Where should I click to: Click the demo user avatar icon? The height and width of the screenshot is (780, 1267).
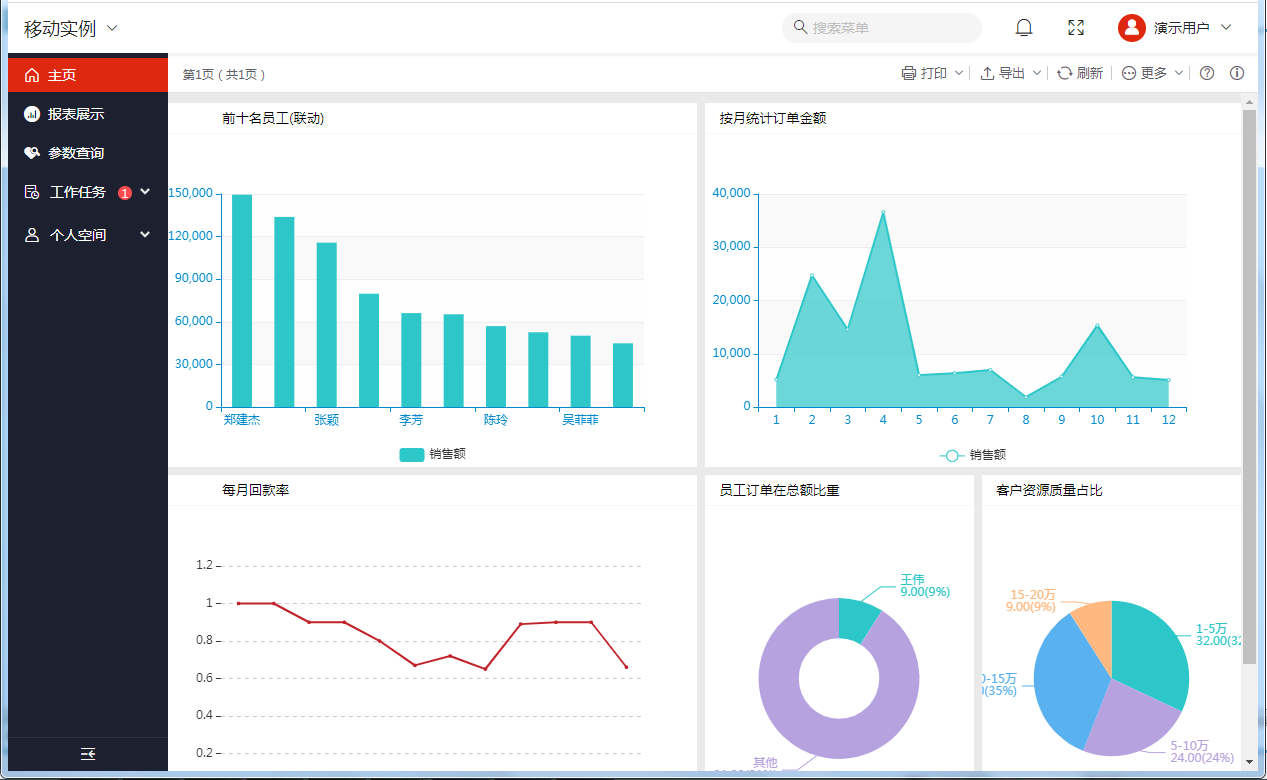(x=1131, y=28)
